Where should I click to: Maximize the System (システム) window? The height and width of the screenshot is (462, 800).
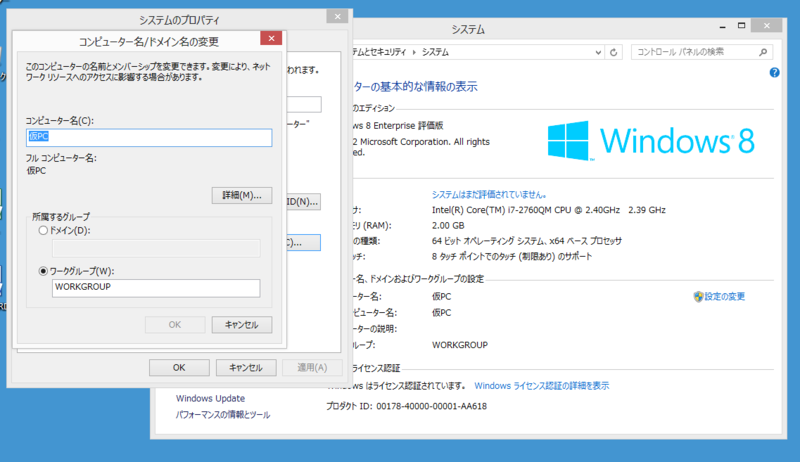[741, 26]
